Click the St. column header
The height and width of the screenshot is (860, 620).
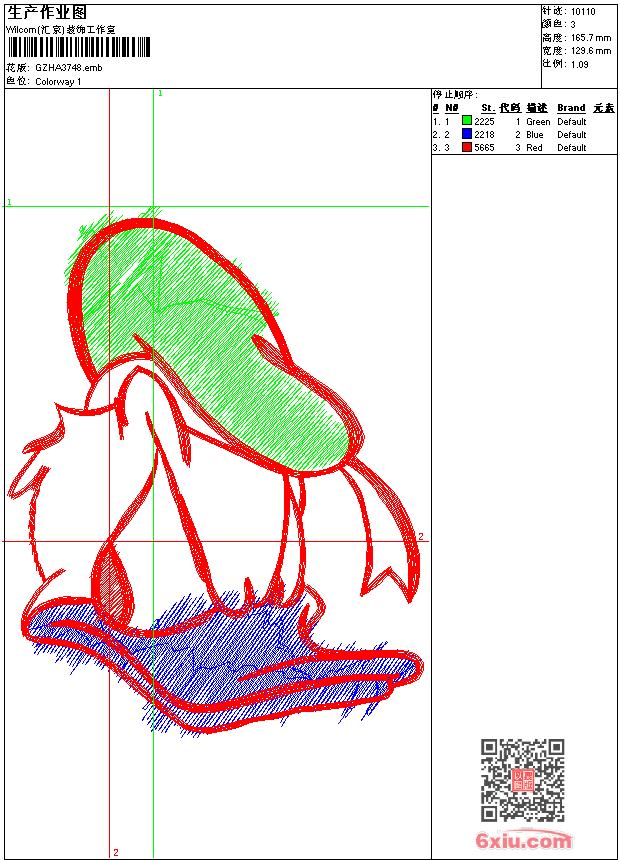tap(488, 108)
